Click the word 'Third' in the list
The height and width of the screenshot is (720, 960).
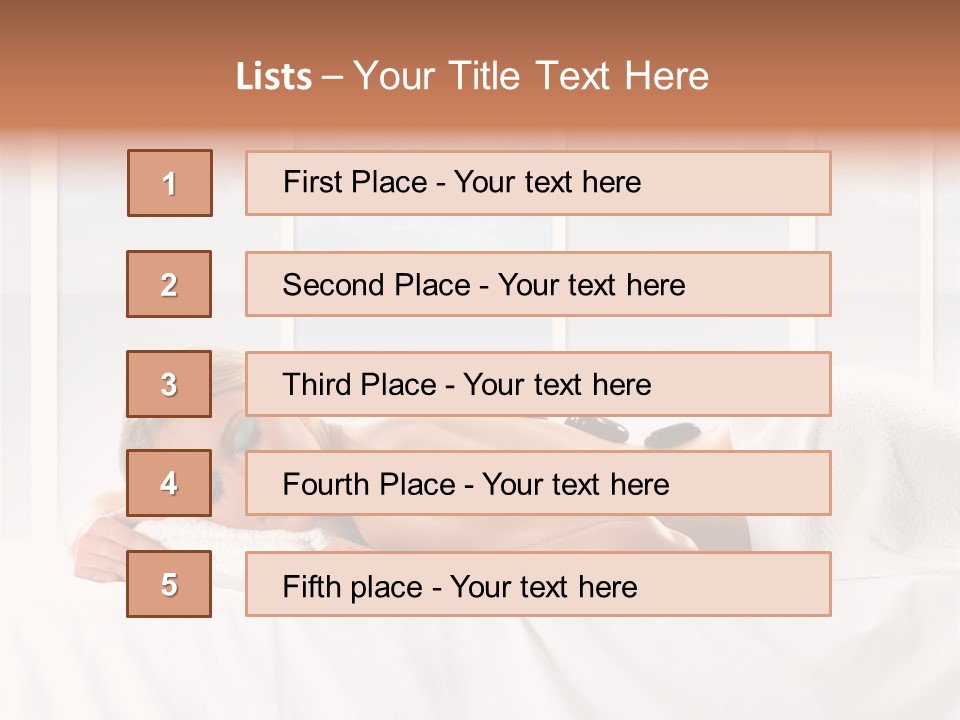tap(317, 385)
